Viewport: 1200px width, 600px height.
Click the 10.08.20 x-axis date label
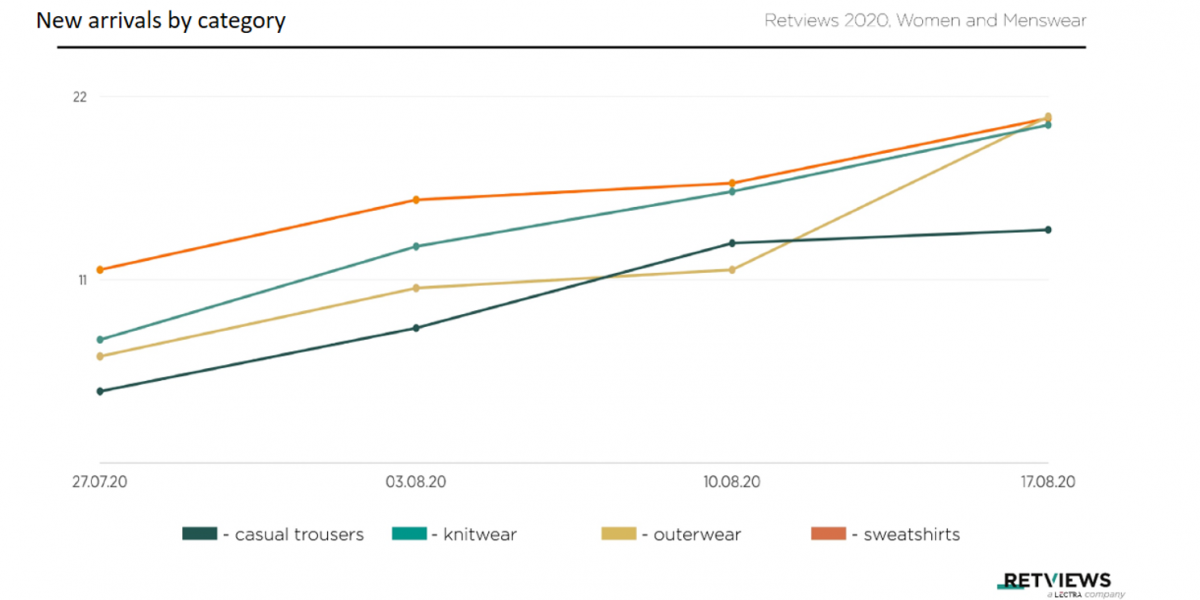point(732,482)
